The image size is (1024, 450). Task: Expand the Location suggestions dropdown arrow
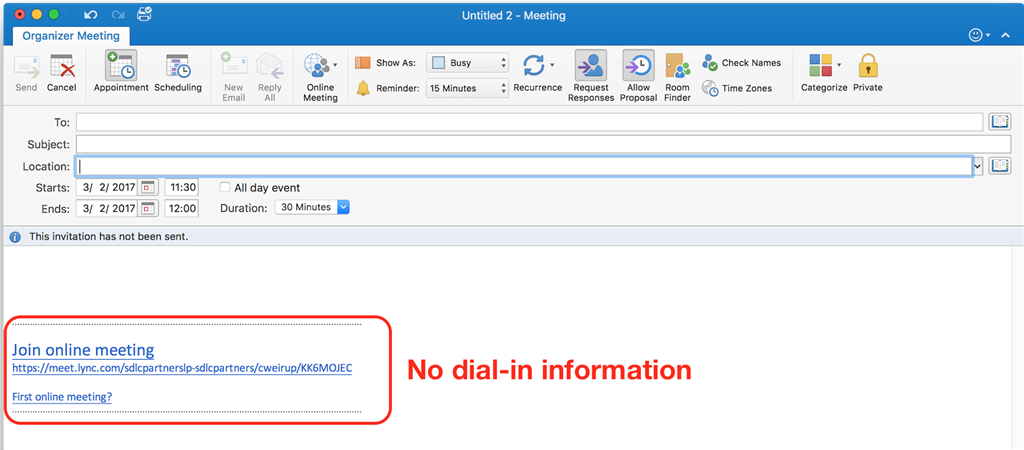tap(978, 166)
